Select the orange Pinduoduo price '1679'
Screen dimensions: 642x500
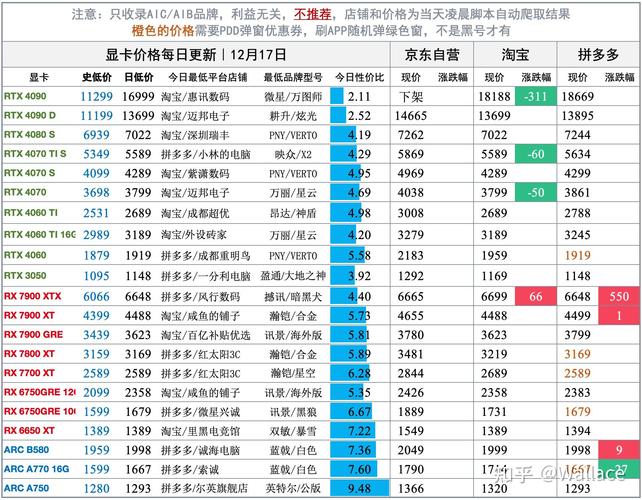(577, 412)
